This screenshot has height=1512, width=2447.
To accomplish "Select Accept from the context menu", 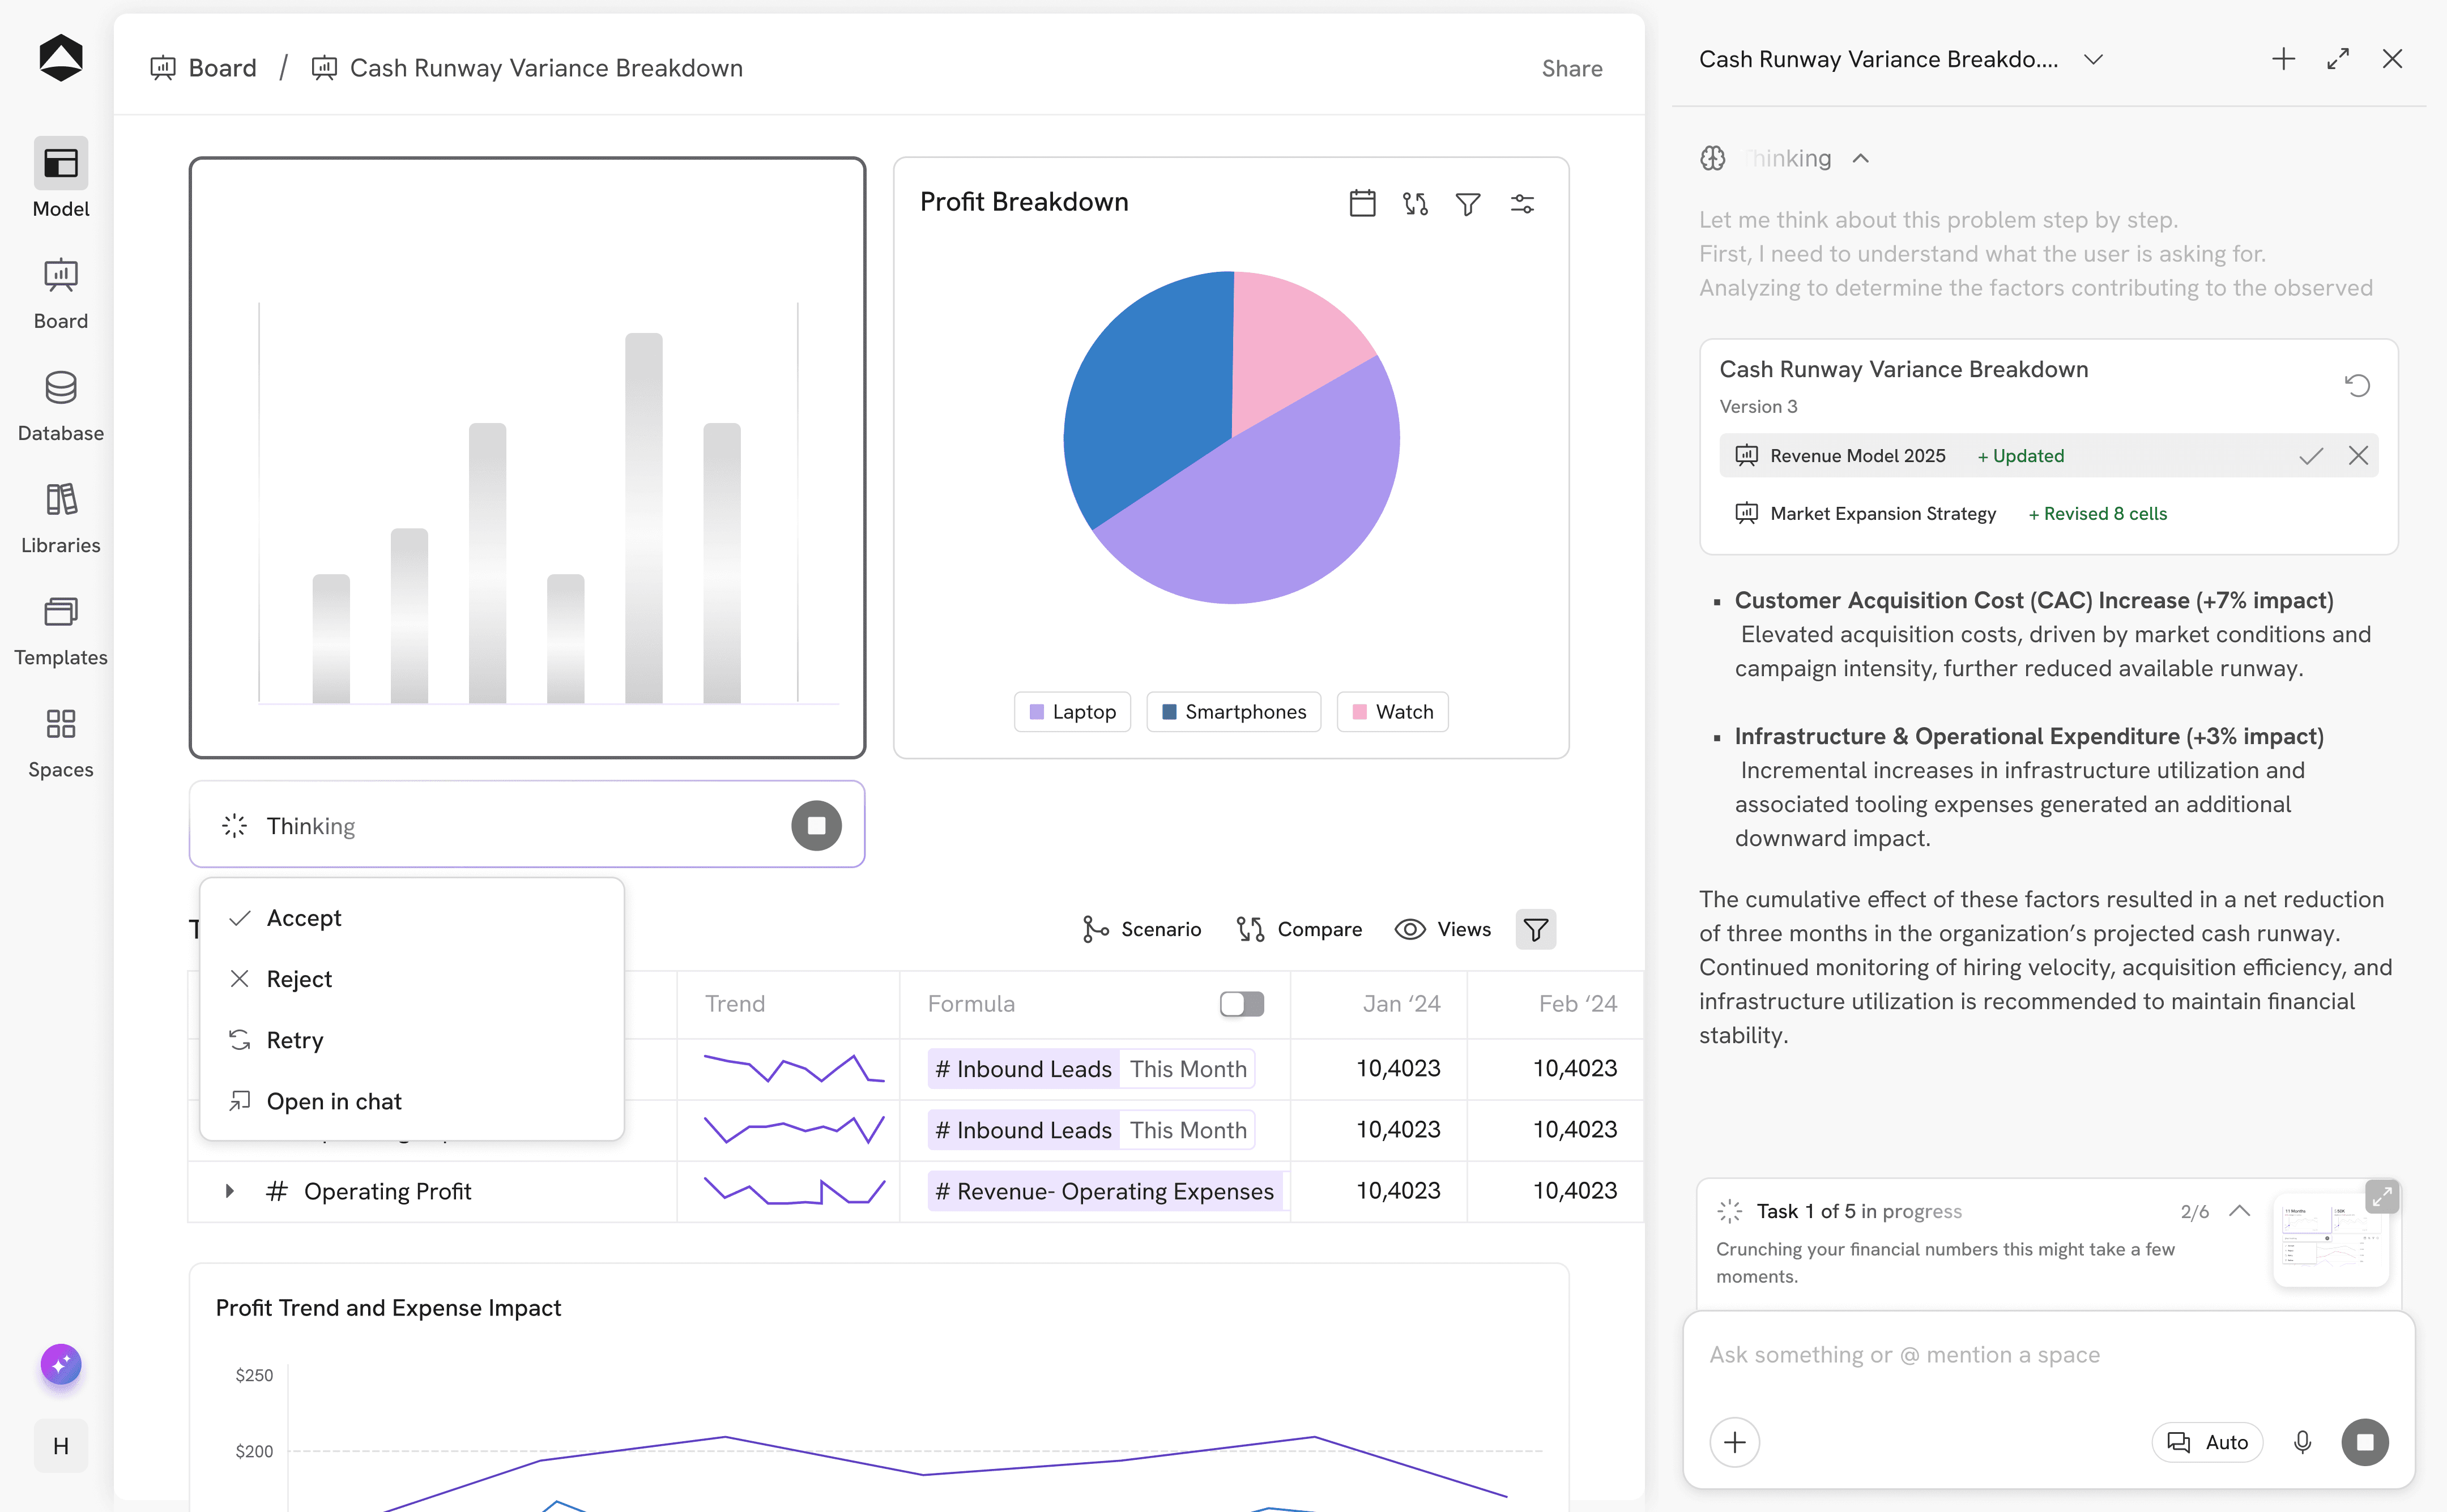I will click(304, 918).
